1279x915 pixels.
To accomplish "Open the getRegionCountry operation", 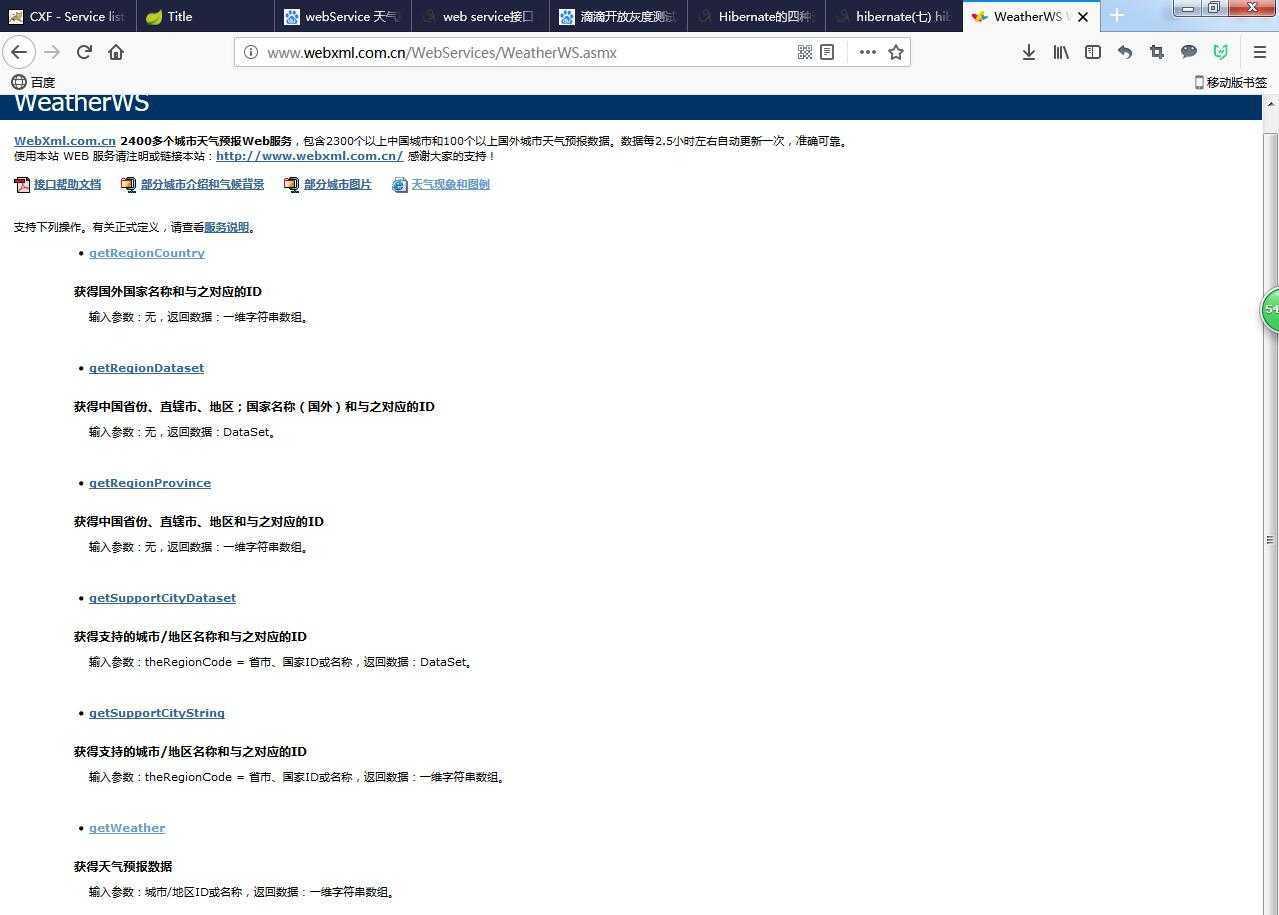I will point(147,253).
